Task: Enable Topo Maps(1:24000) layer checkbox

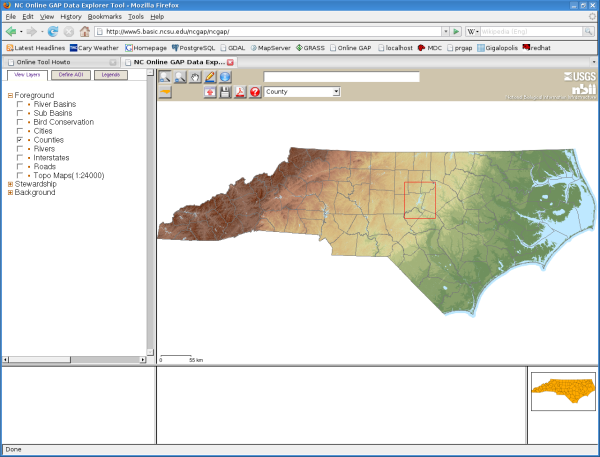Action: [20, 175]
